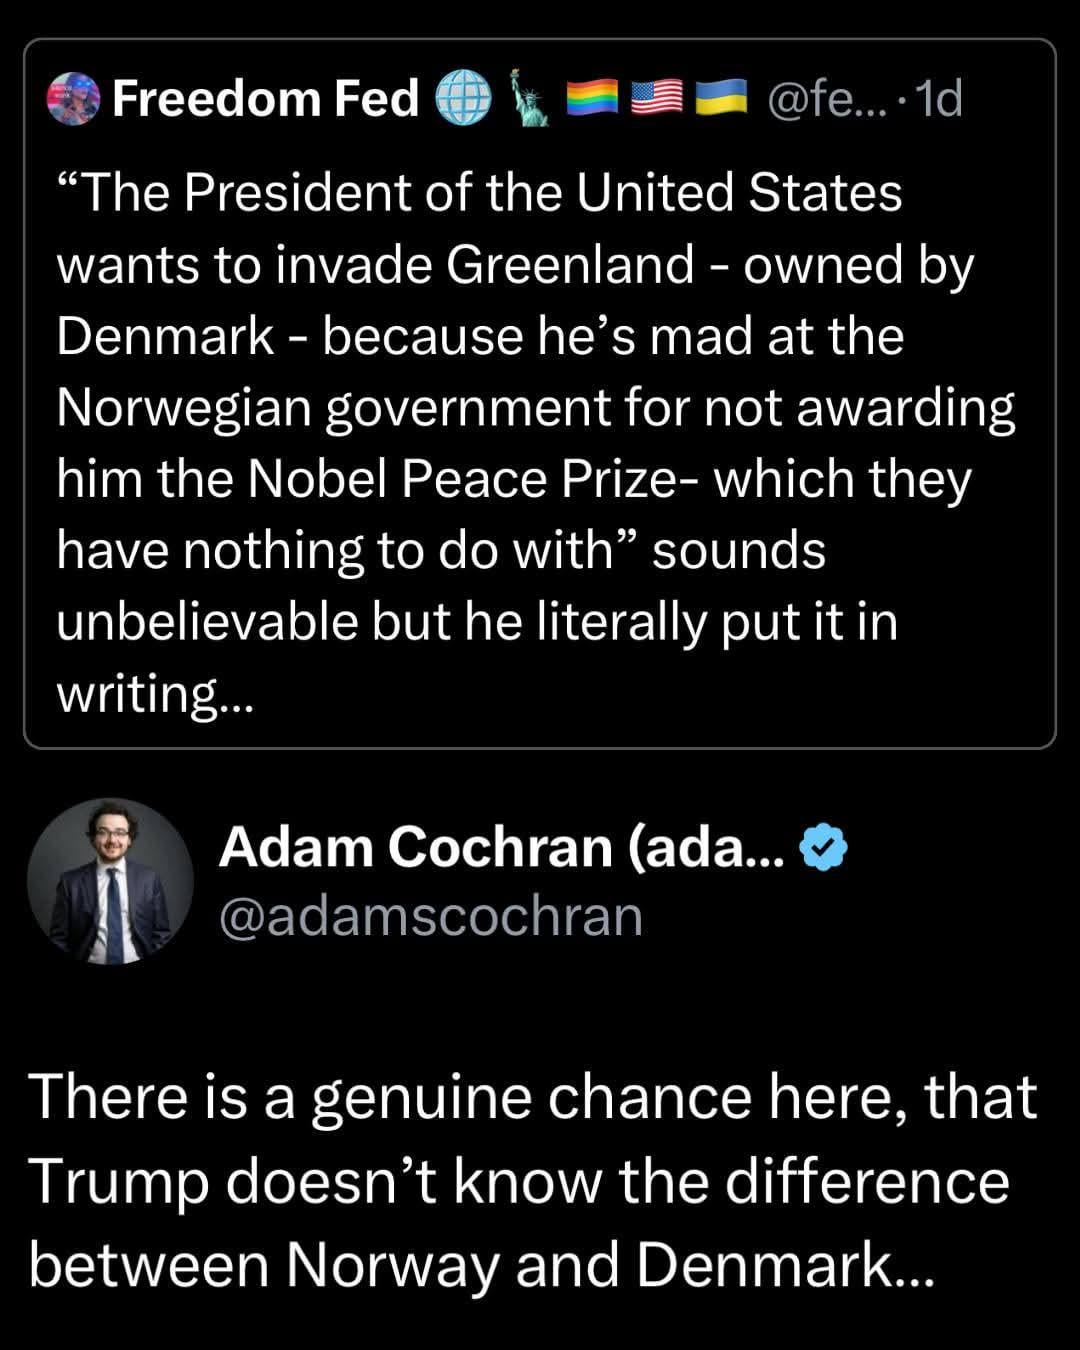Click the rainbow pride flag icon
Viewport: 1080px width, 1350px height.
coord(593,98)
